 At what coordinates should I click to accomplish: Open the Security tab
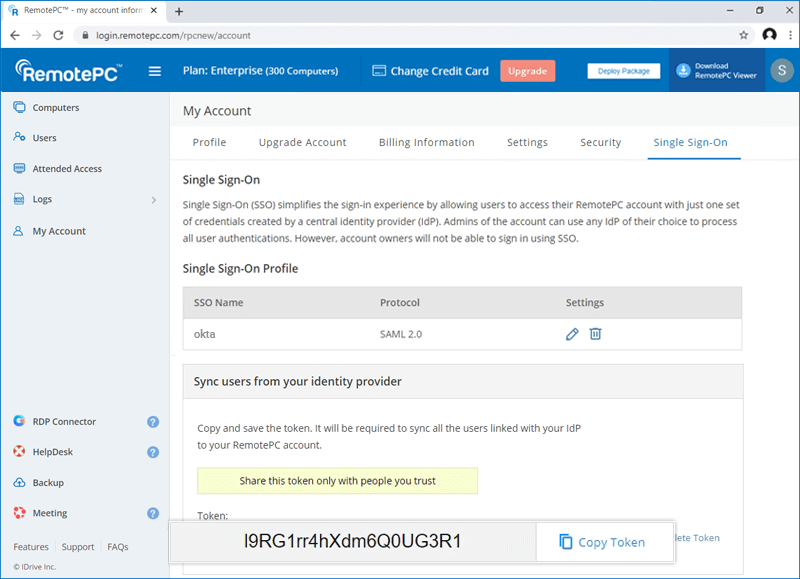click(601, 142)
